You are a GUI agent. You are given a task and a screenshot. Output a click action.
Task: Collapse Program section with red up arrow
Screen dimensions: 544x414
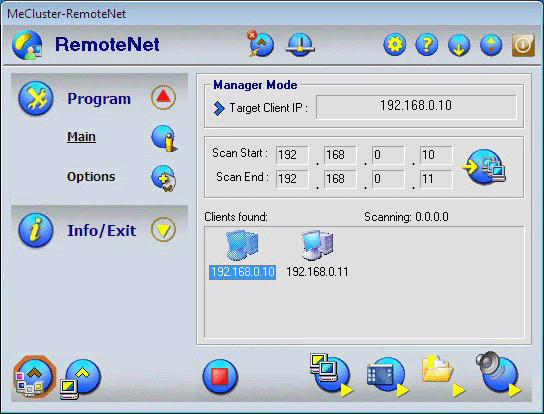(163, 97)
